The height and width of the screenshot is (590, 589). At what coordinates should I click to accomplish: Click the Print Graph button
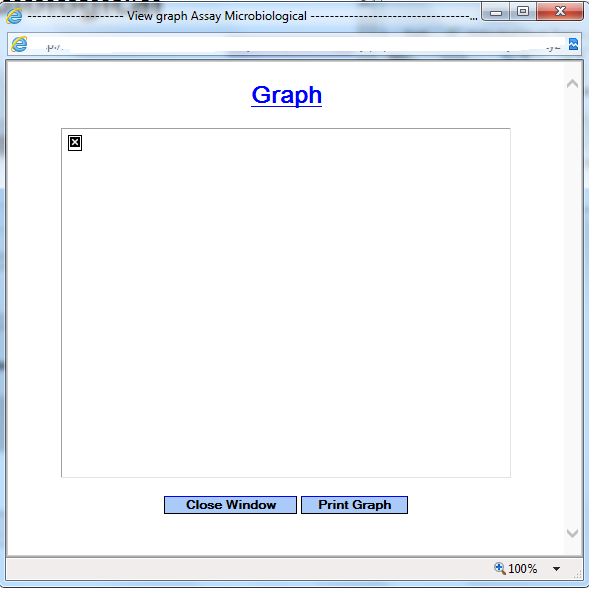tap(354, 505)
